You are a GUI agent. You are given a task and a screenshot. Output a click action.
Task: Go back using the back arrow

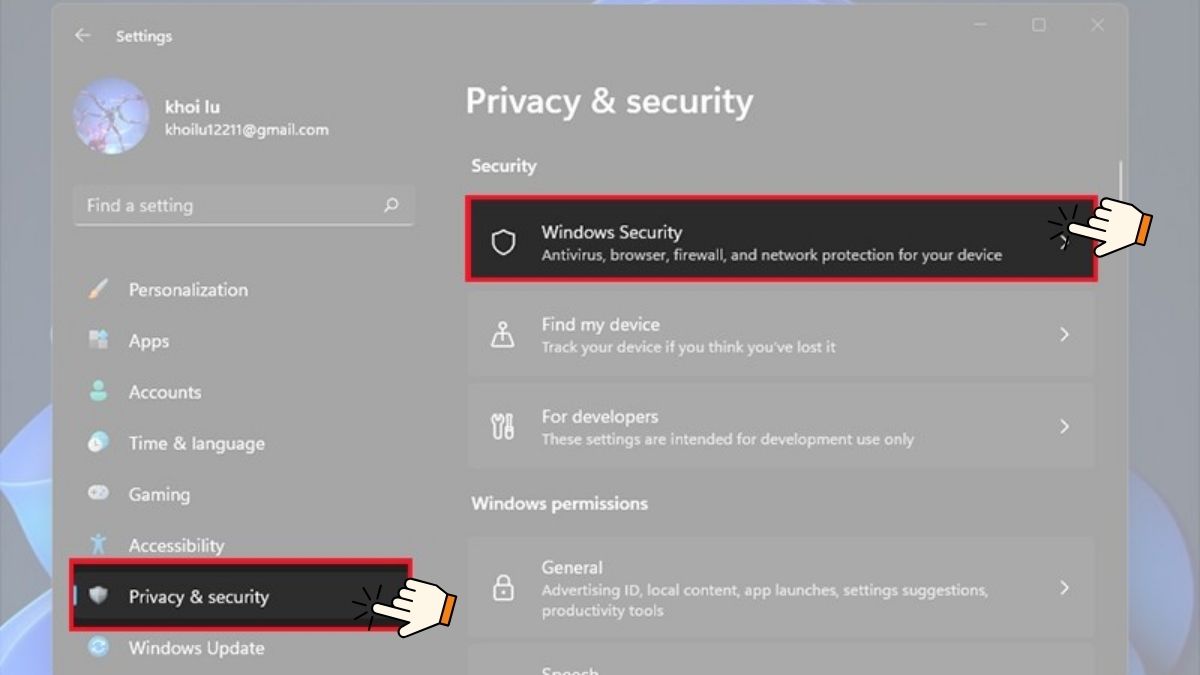coord(83,35)
